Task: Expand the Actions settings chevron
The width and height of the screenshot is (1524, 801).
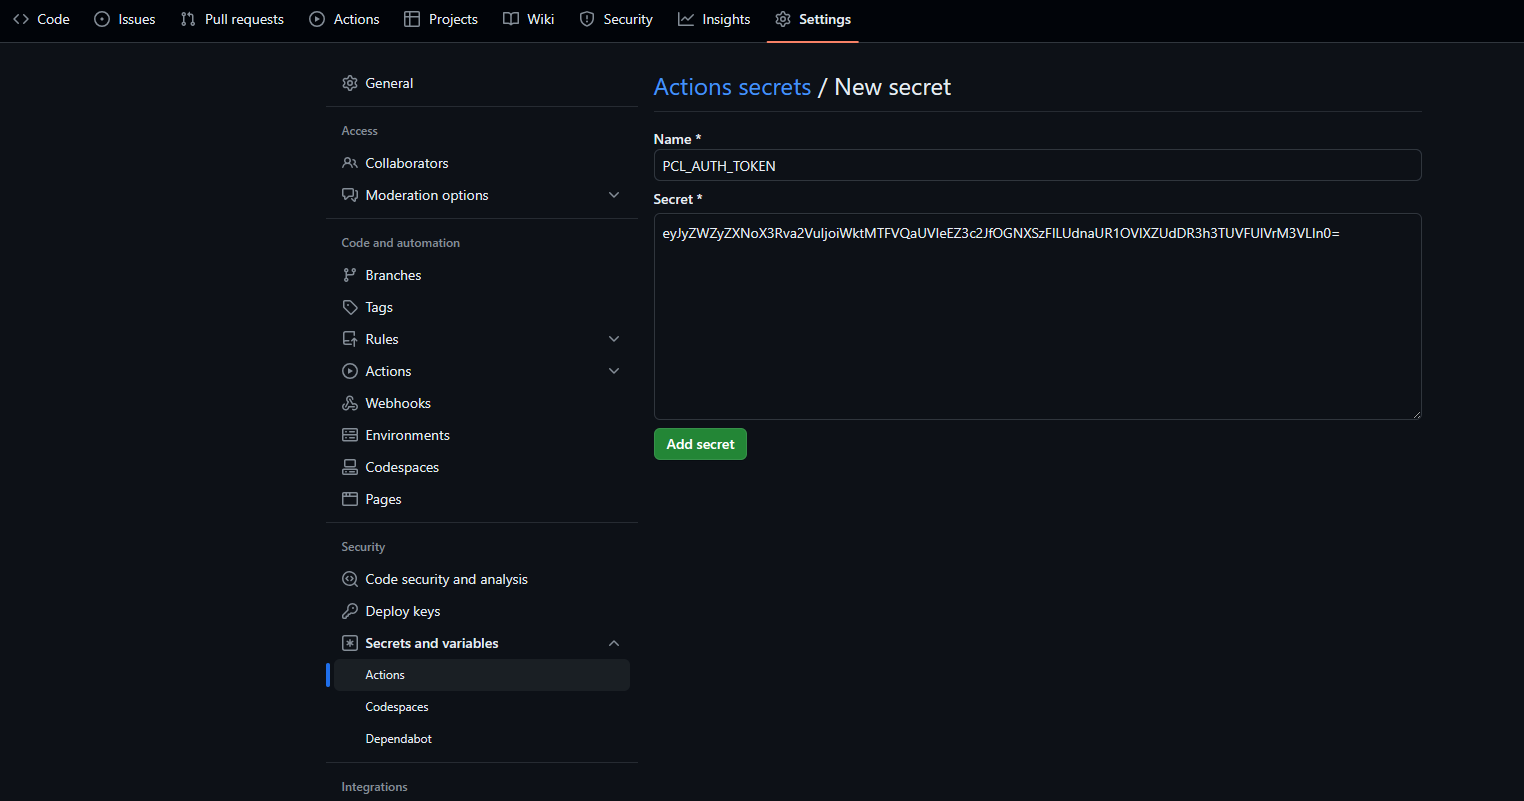Action: pos(614,371)
